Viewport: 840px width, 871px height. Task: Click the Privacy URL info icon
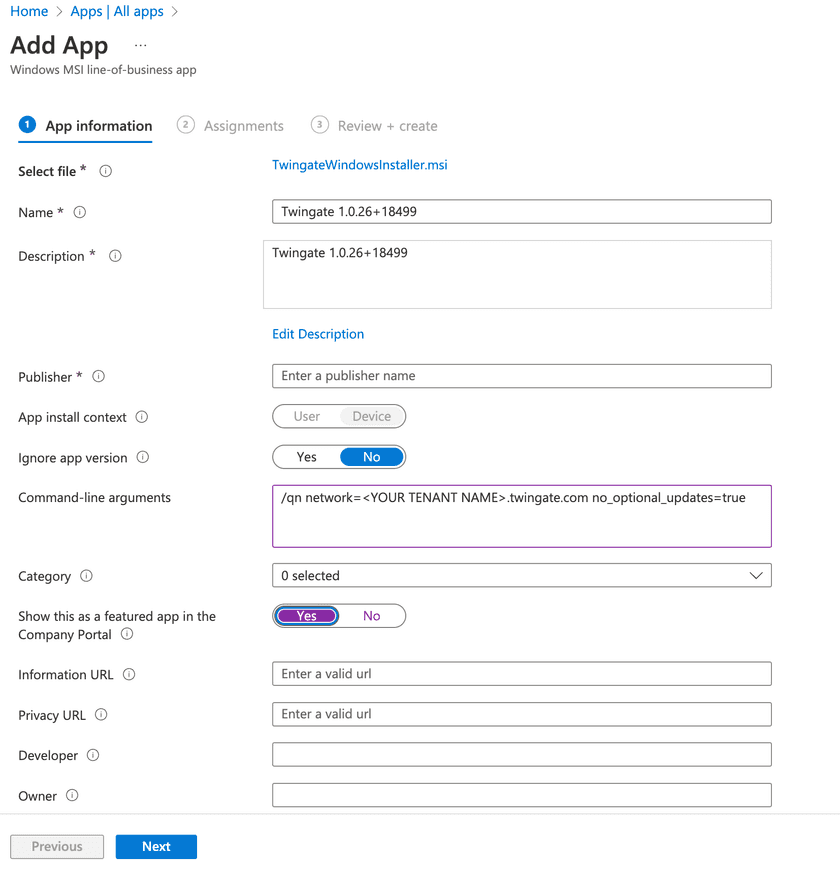tap(101, 715)
